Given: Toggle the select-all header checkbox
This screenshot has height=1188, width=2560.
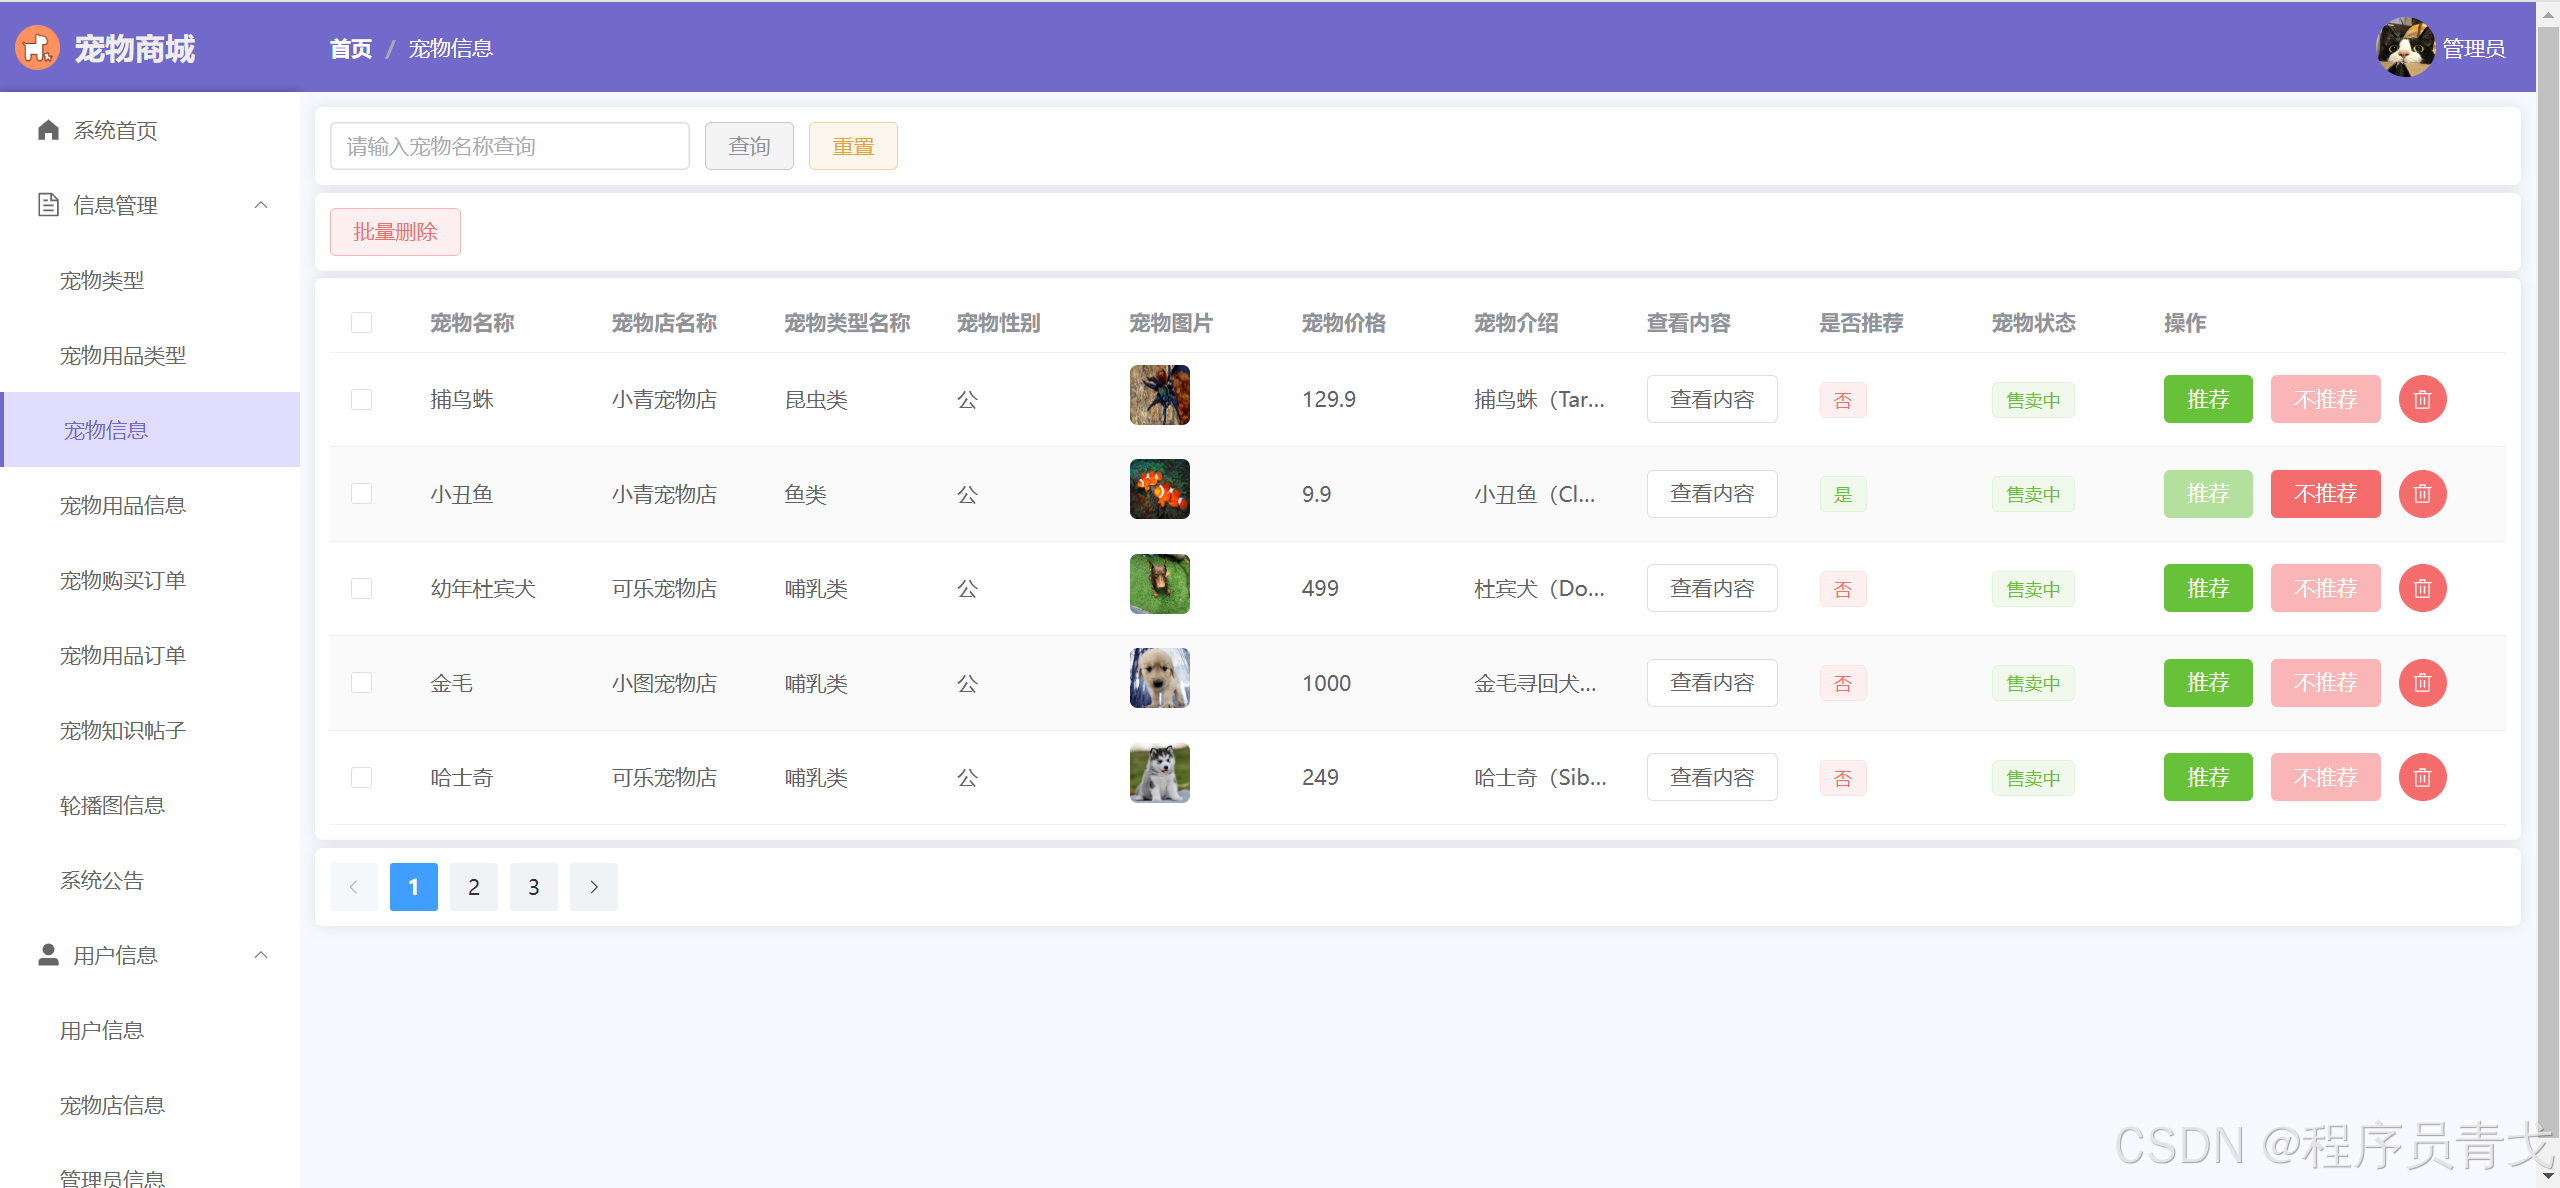Looking at the screenshot, I should point(361,323).
